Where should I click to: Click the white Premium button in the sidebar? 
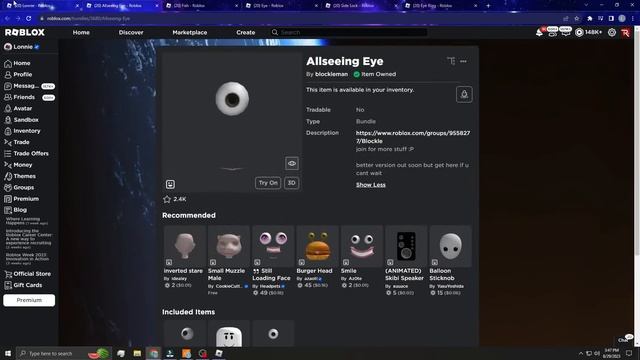tap(29, 300)
